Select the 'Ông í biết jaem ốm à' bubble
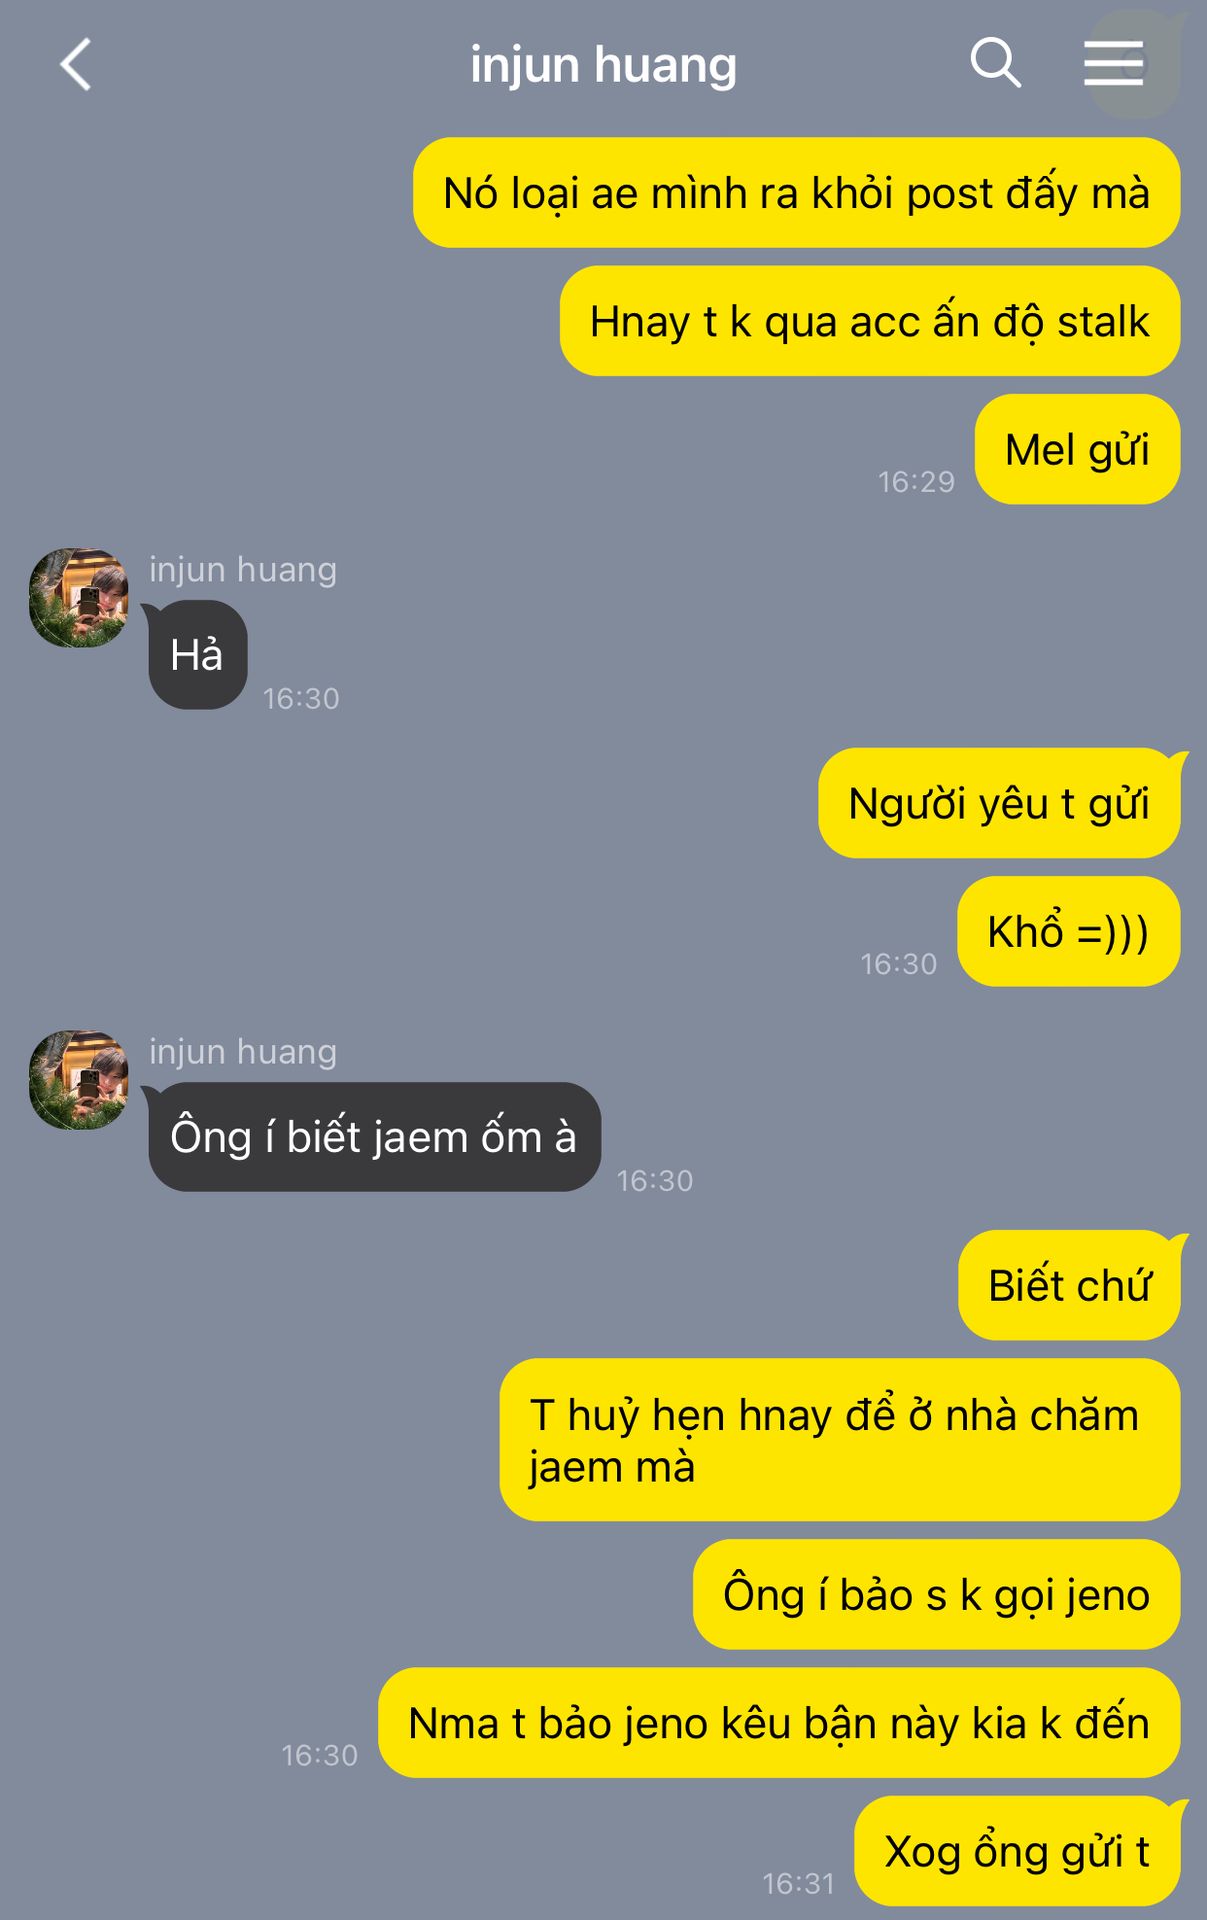1207x1920 pixels. tap(374, 1137)
